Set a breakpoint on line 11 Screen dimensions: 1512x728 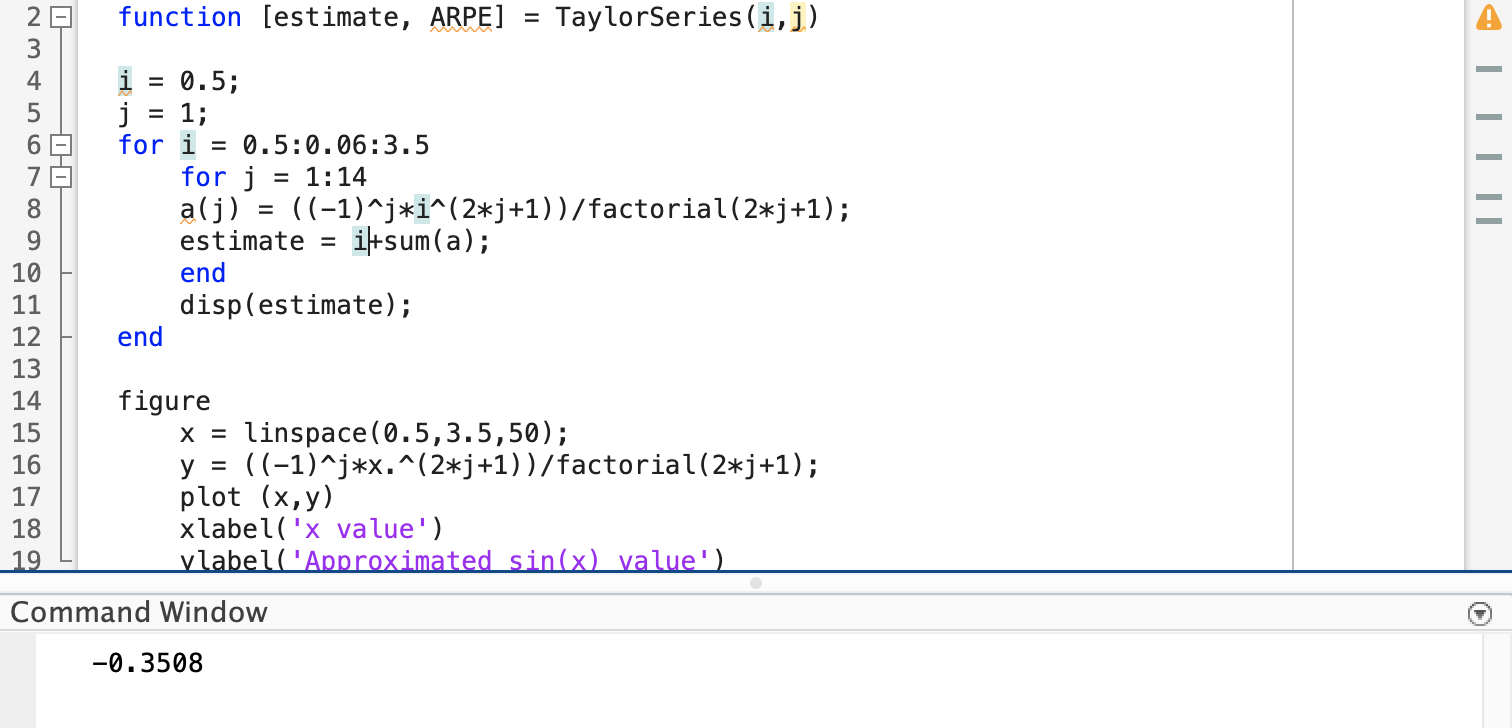coord(55,305)
